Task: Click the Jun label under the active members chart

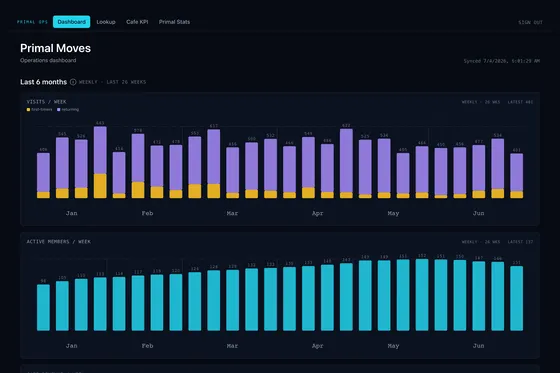Action: tap(479, 346)
